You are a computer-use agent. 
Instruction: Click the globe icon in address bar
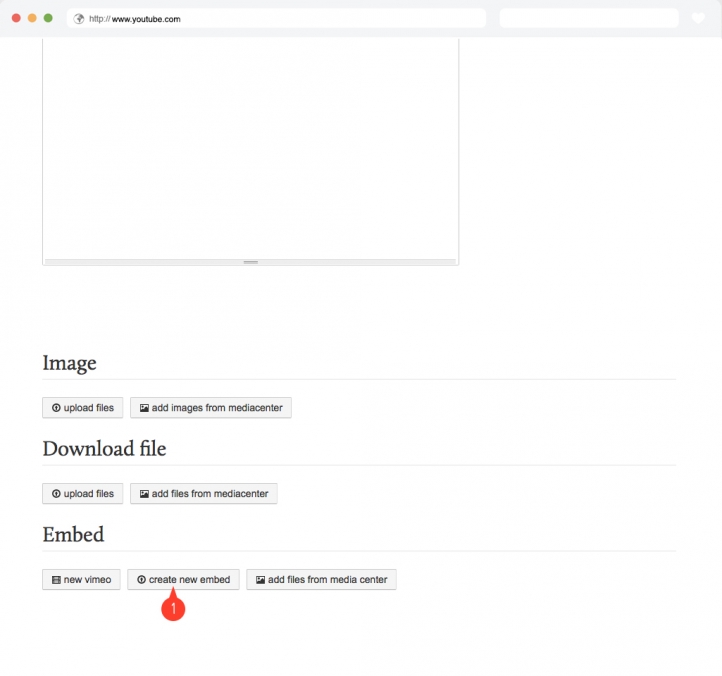(79, 19)
